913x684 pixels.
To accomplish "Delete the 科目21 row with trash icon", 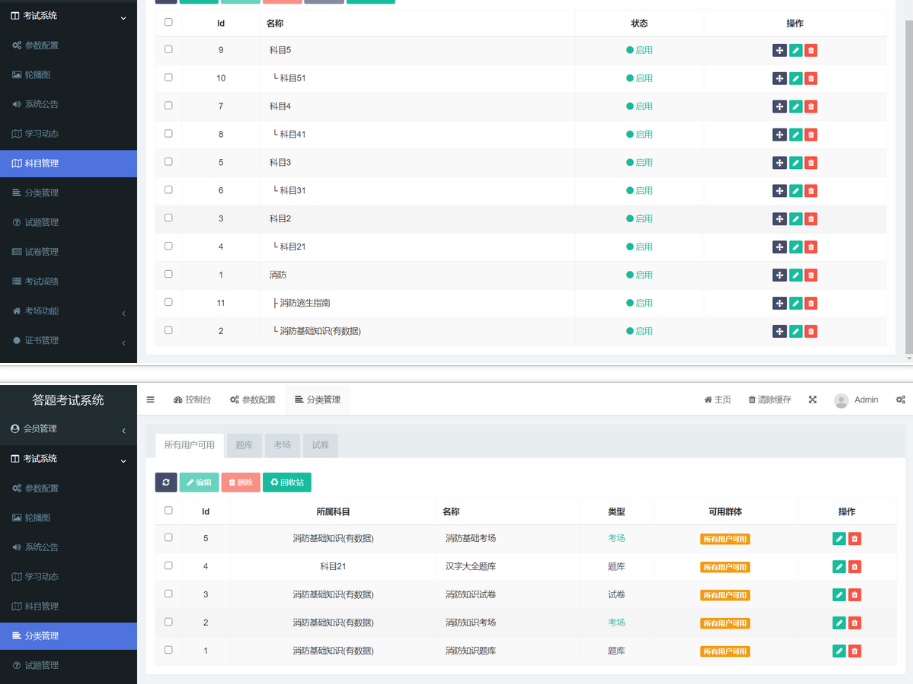I will 811,247.
